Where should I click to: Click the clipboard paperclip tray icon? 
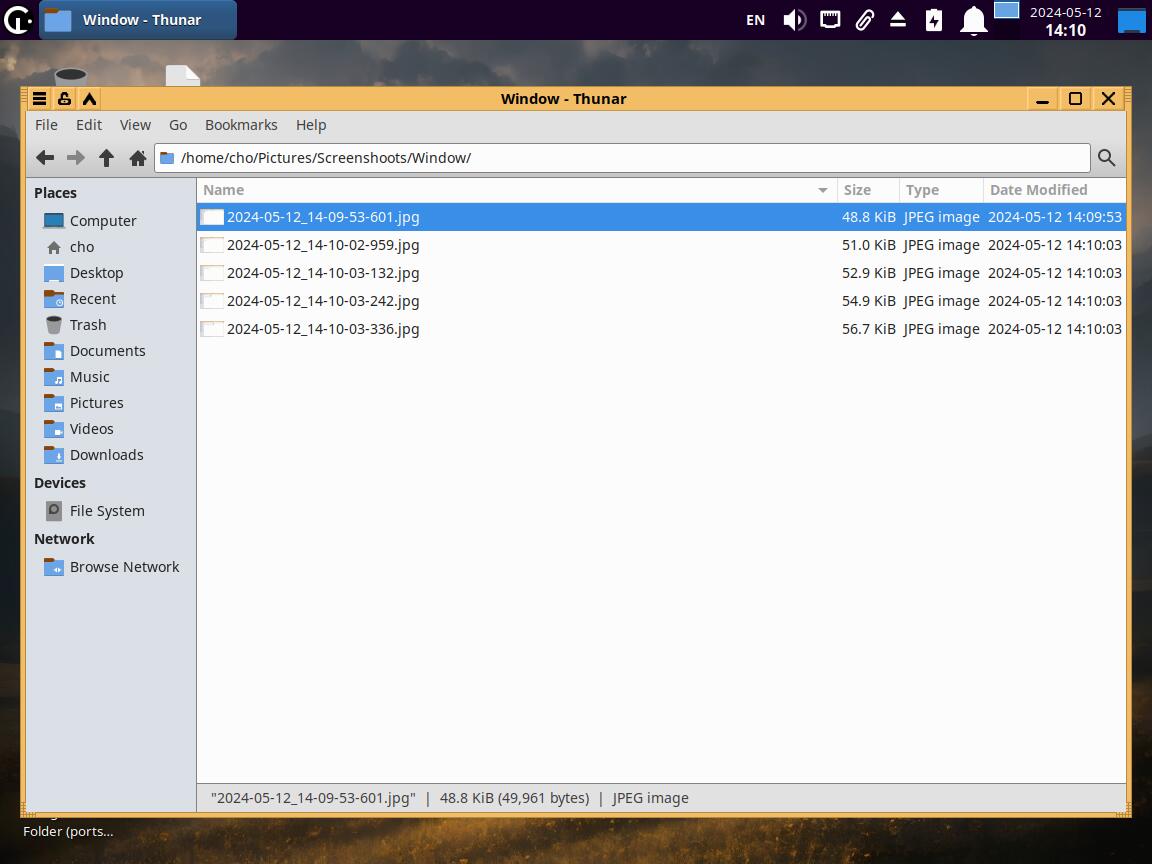pos(865,20)
